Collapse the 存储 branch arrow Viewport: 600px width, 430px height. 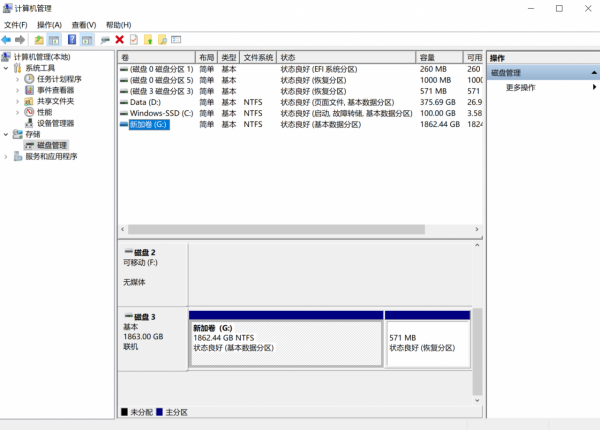[x=6, y=134]
